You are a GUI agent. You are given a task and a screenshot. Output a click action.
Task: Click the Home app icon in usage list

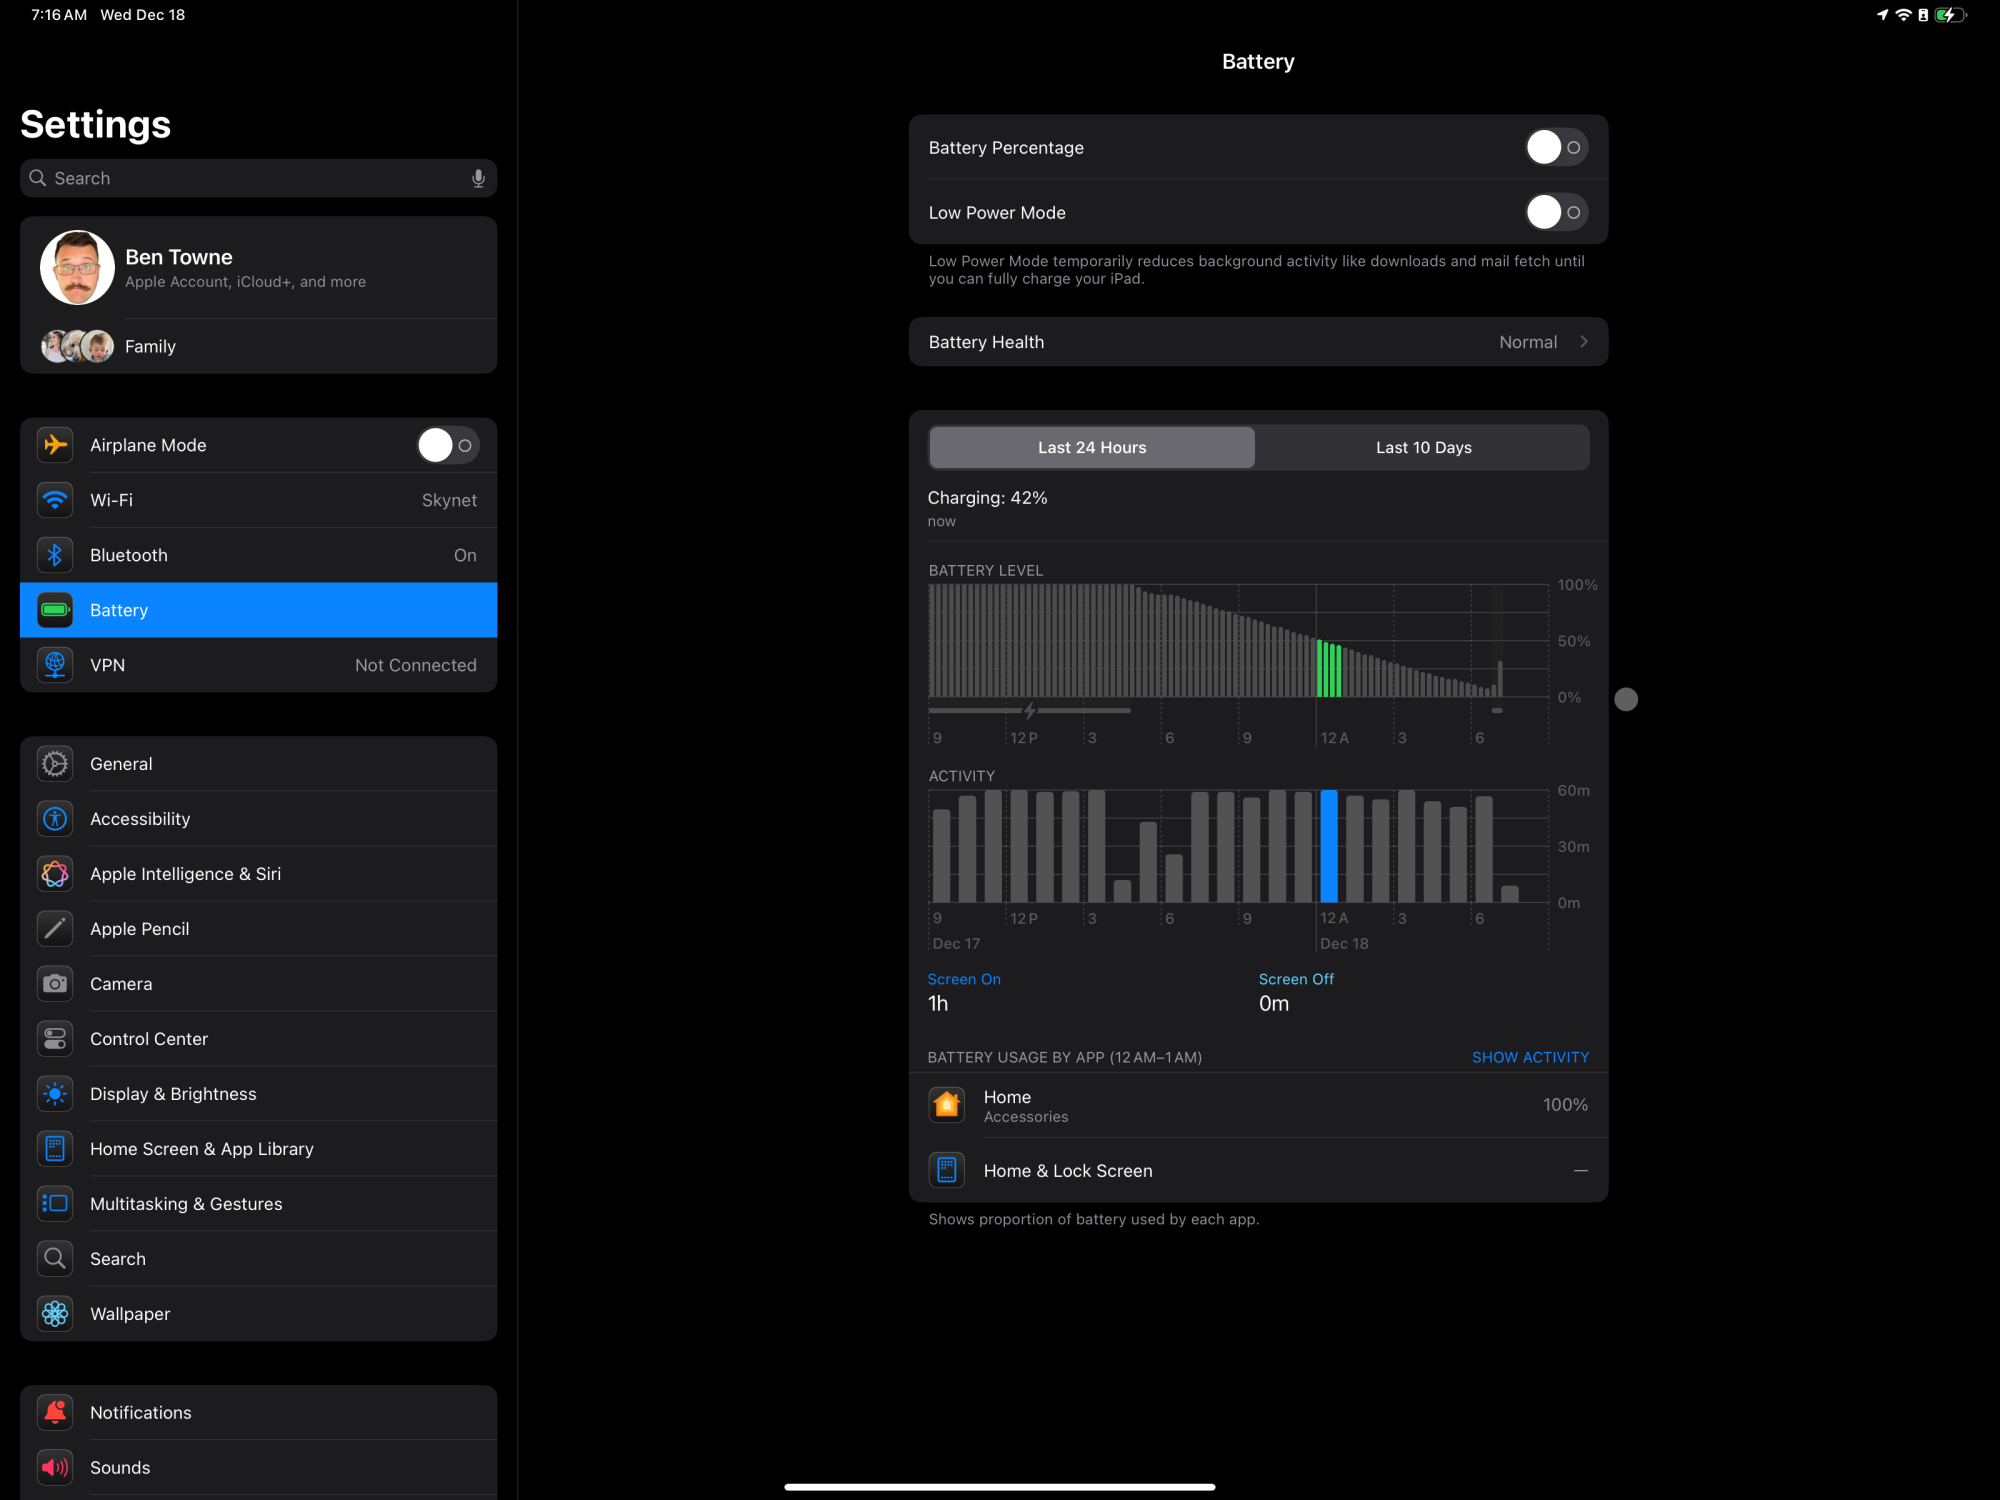(x=946, y=1105)
